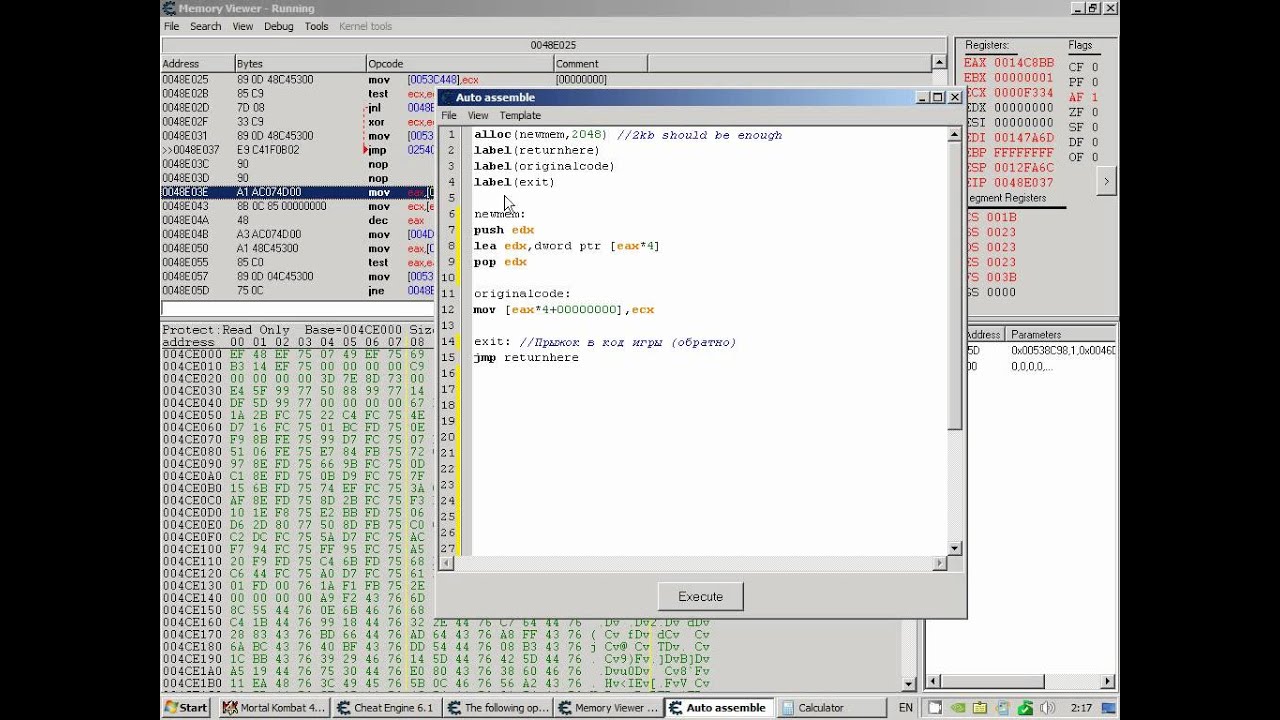The height and width of the screenshot is (720, 1280).
Task: Click the AF 1 flag
Action: pyautogui.click(x=1083, y=97)
